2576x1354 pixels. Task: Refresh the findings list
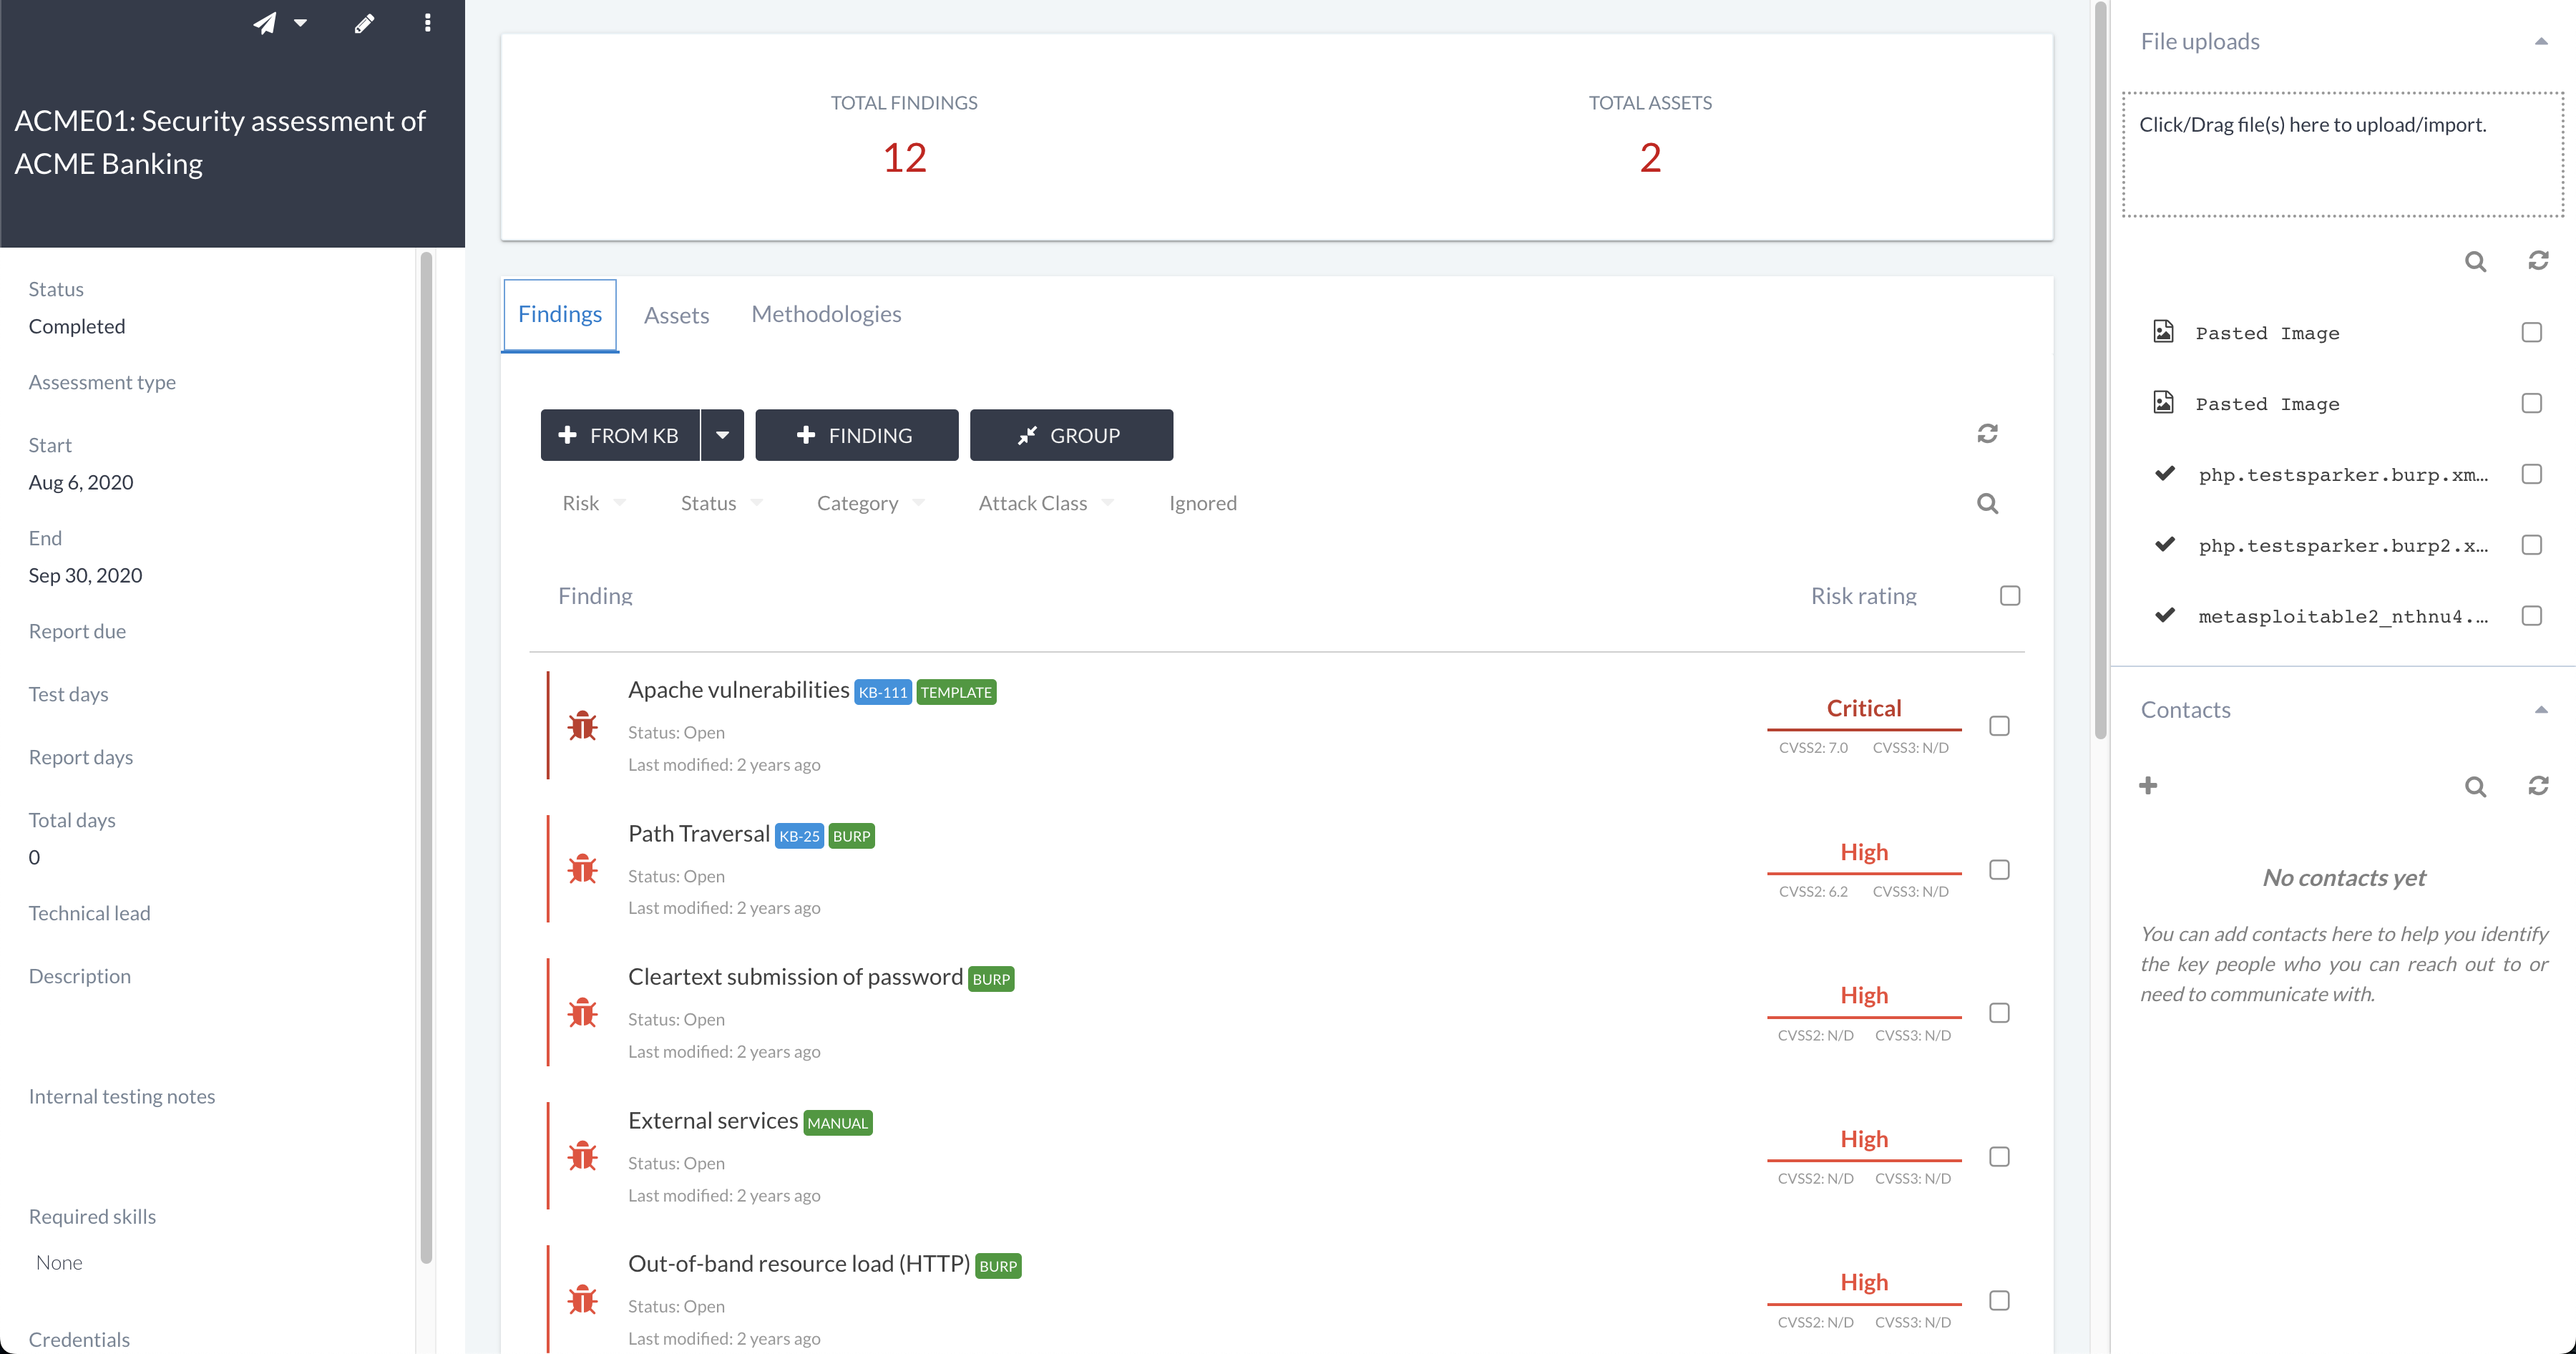[1987, 433]
